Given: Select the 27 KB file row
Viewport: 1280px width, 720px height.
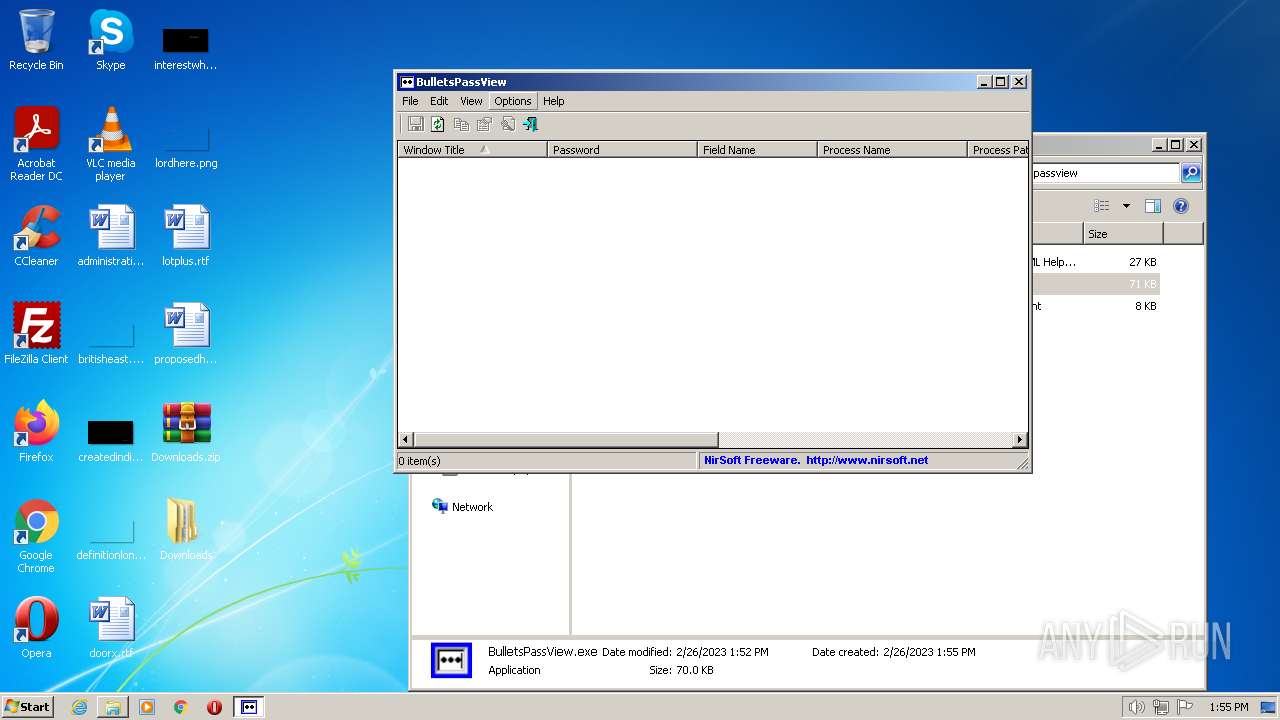Looking at the screenshot, I should (1095, 262).
